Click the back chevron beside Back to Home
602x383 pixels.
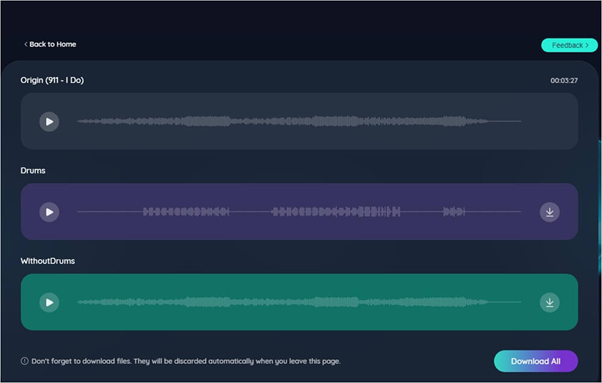tap(26, 44)
